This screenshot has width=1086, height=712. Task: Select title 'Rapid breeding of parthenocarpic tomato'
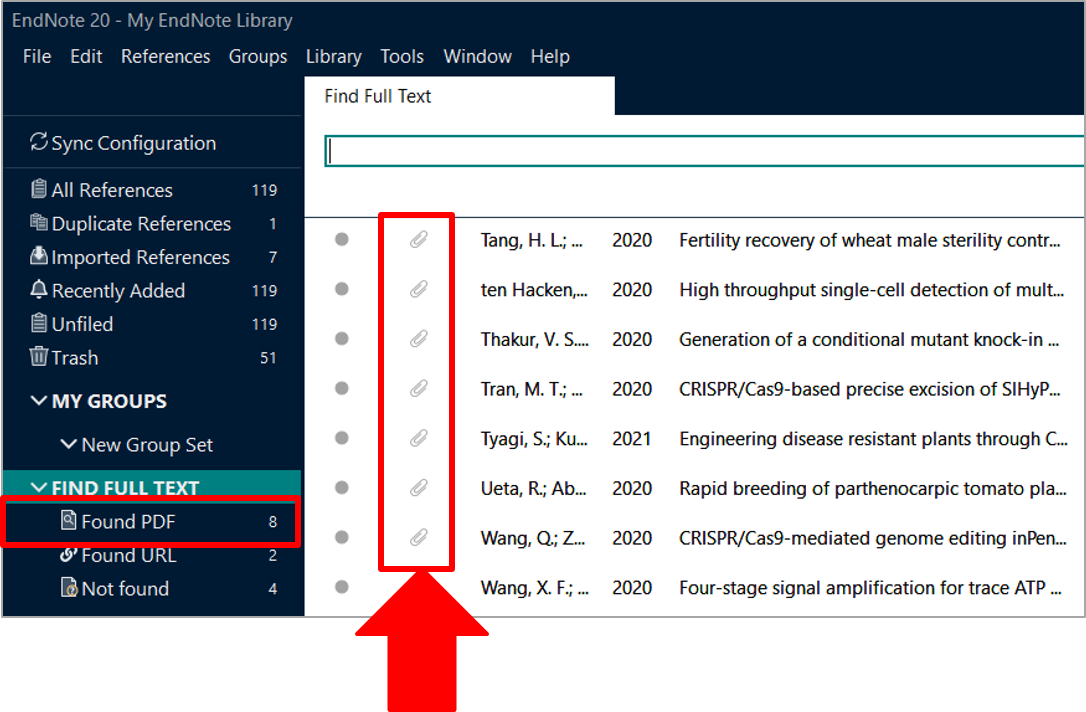tap(872, 489)
